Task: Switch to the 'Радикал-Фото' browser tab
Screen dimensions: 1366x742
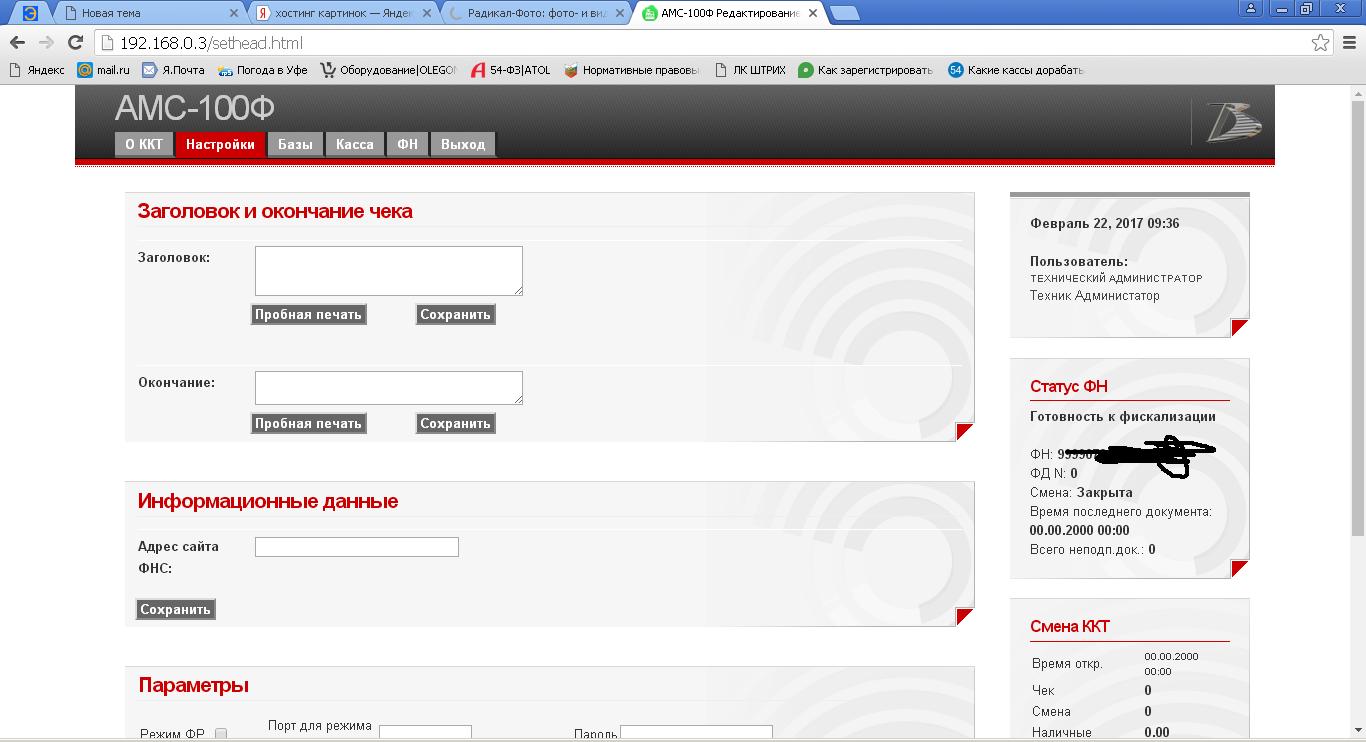Action: 536,13
